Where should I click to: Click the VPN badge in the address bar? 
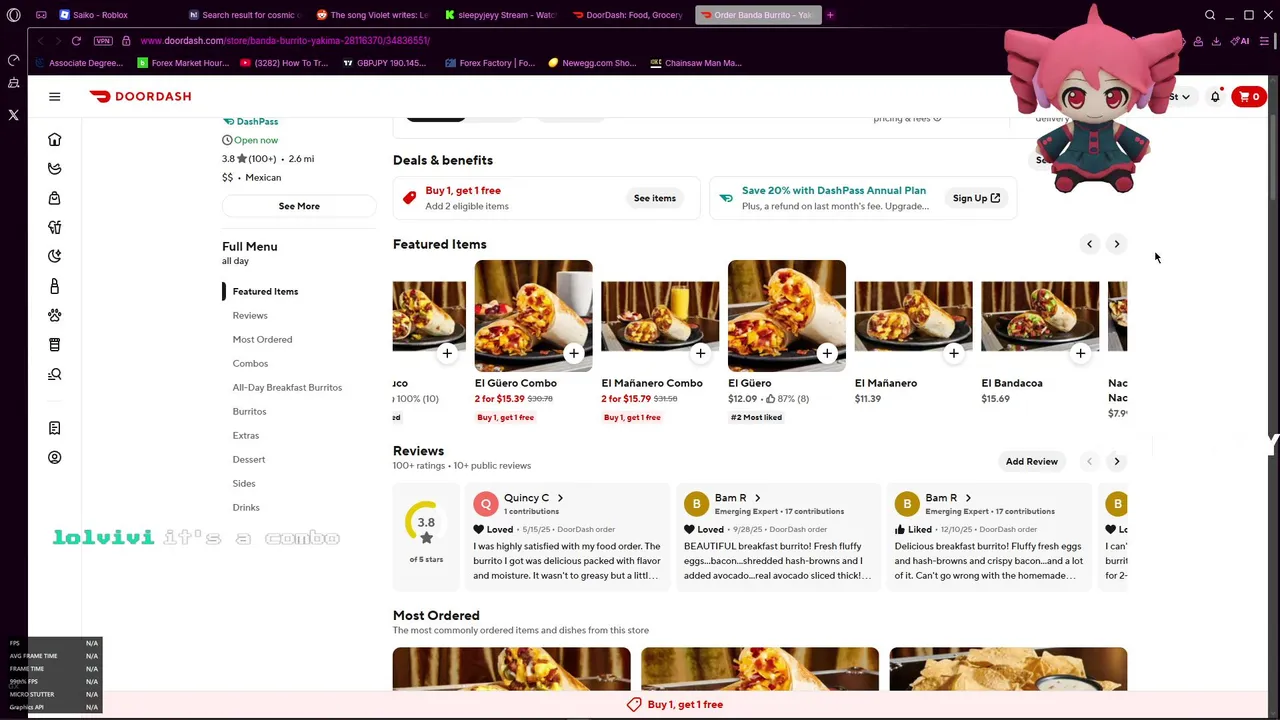click(x=103, y=41)
